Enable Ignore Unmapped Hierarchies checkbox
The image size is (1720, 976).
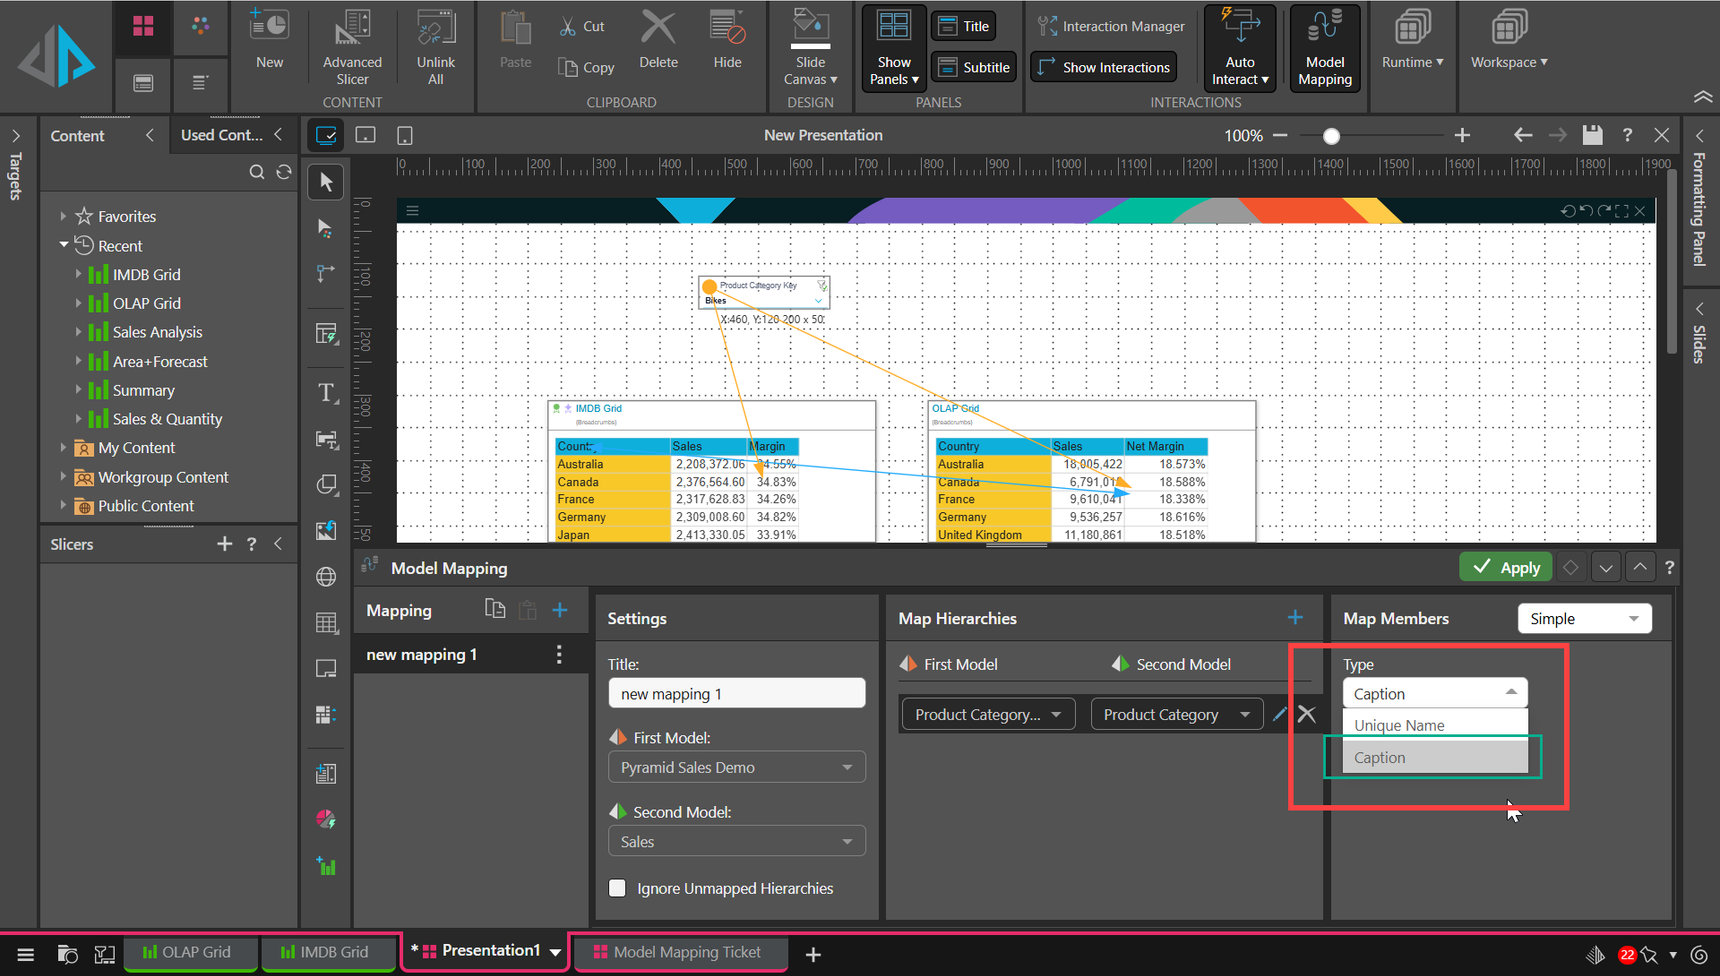pyautogui.click(x=618, y=888)
